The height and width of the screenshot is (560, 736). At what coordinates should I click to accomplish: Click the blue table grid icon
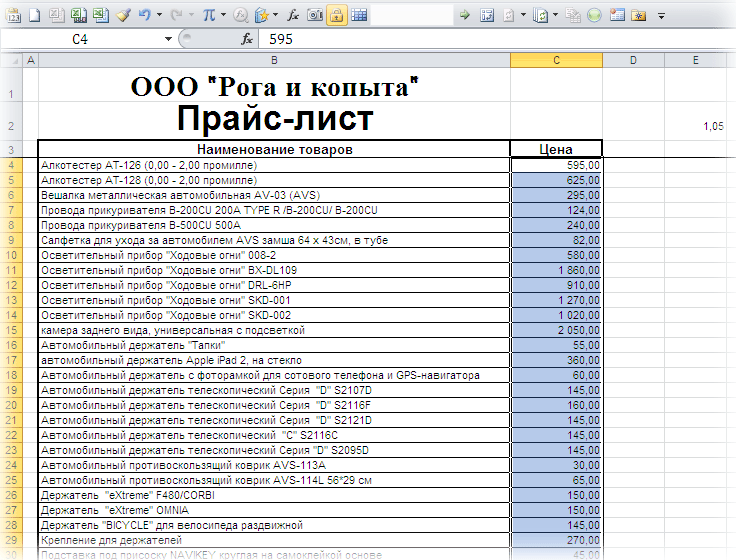coord(359,15)
